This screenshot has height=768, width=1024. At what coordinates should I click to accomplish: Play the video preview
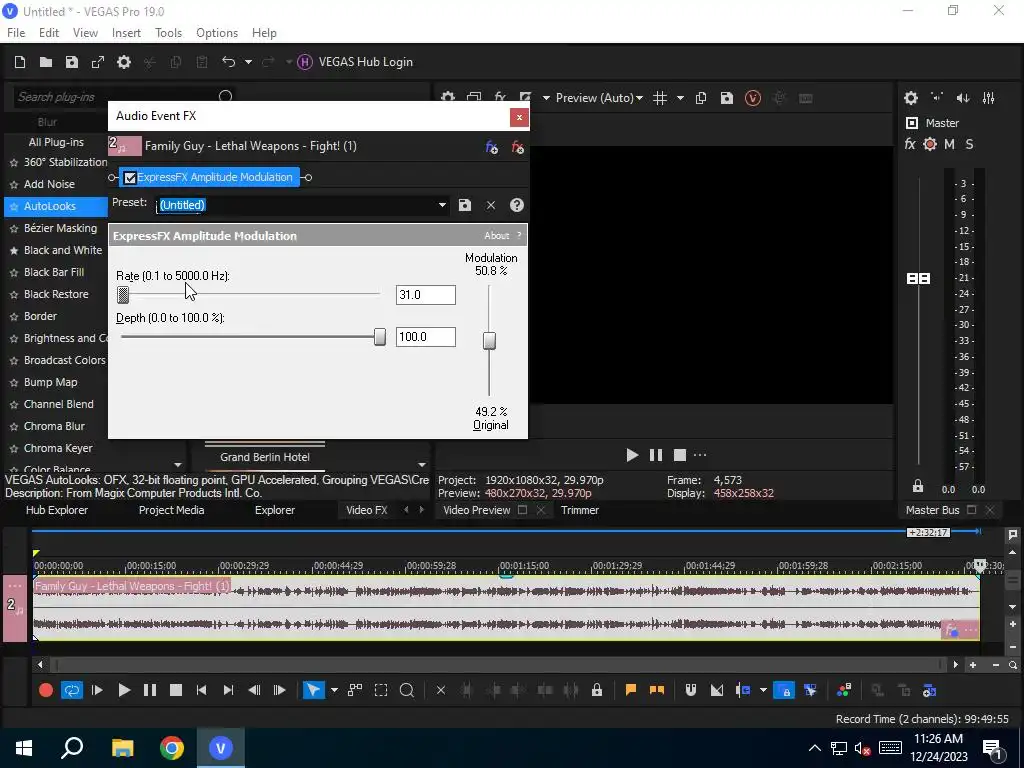click(632, 455)
